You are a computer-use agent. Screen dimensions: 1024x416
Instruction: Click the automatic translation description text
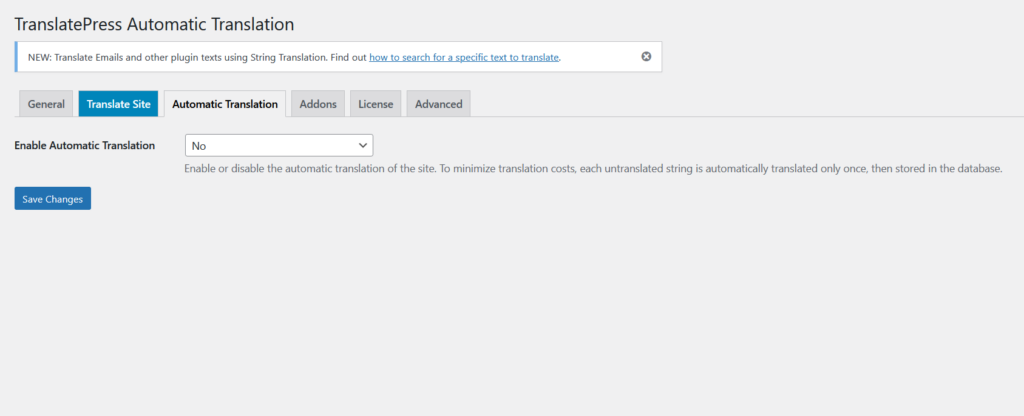point(593,168)
